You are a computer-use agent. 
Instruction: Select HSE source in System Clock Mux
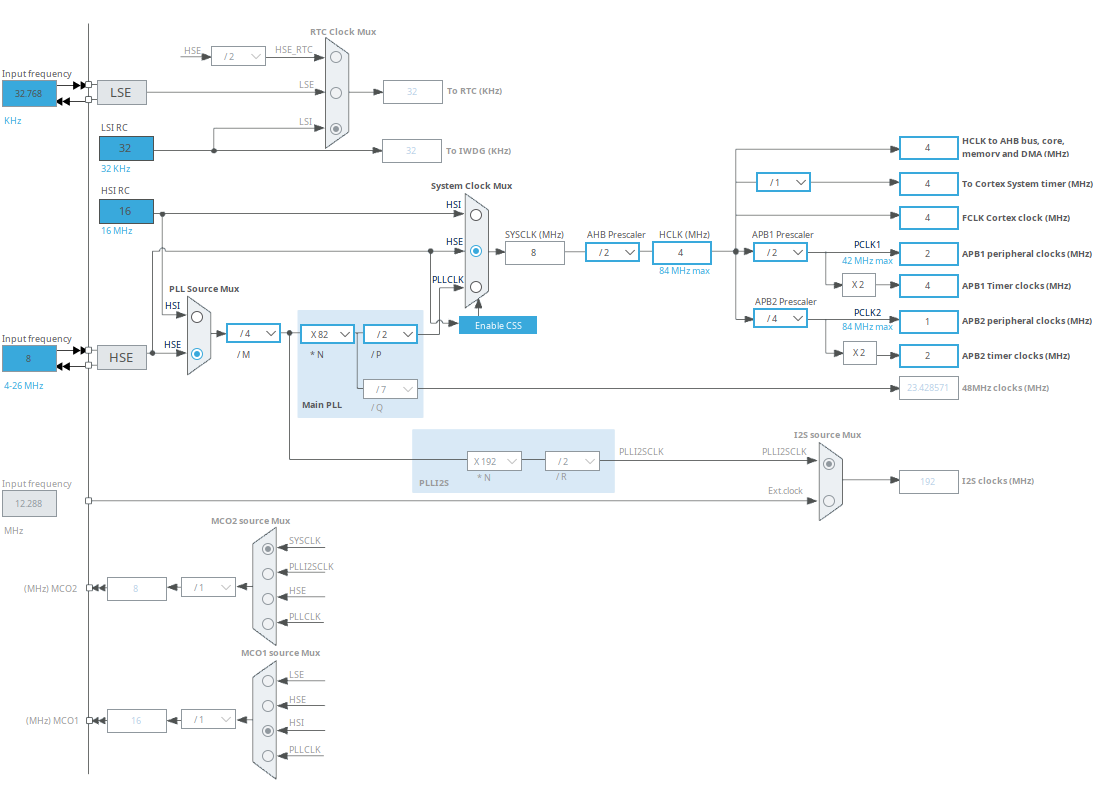pyautogui.click(x=476, y=251)
